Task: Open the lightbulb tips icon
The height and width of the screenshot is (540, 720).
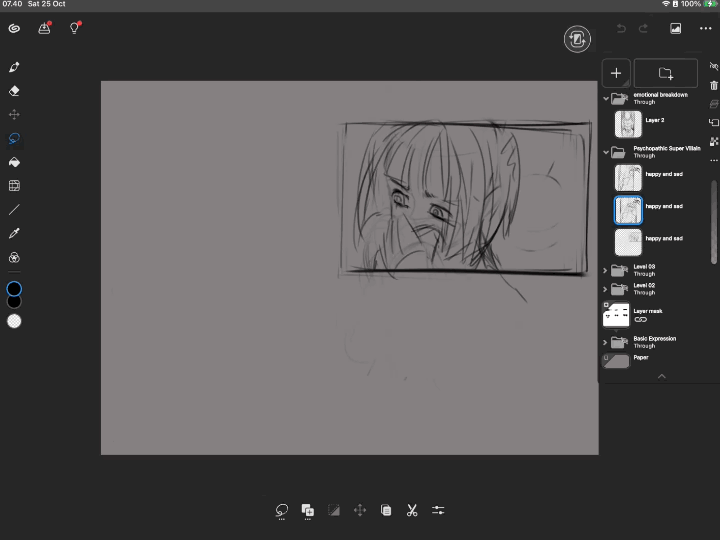Action: click(x=74, y=28)
